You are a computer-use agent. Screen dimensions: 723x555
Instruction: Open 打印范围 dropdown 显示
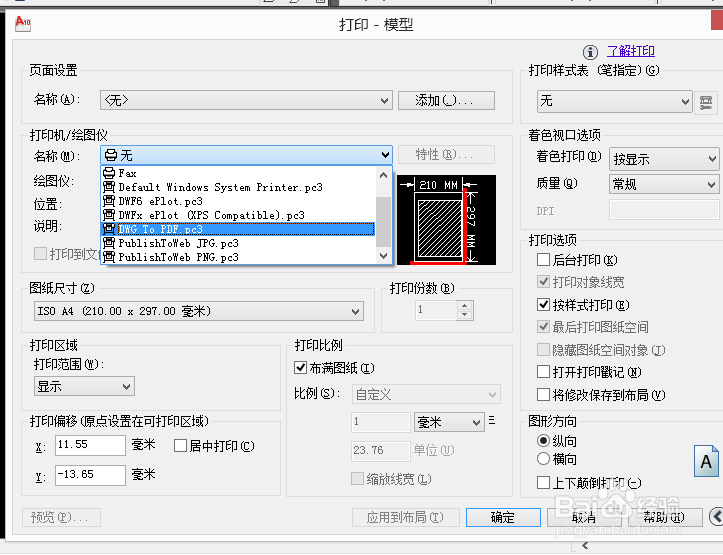84,386
